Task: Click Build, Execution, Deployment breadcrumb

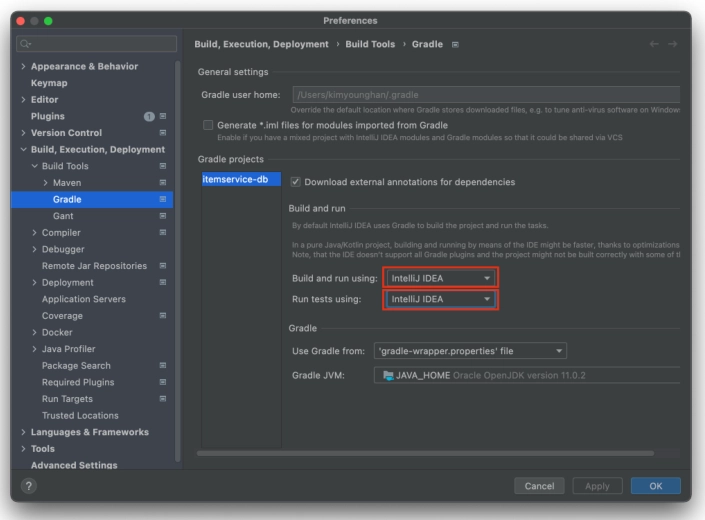Action: tap(261, 44)
